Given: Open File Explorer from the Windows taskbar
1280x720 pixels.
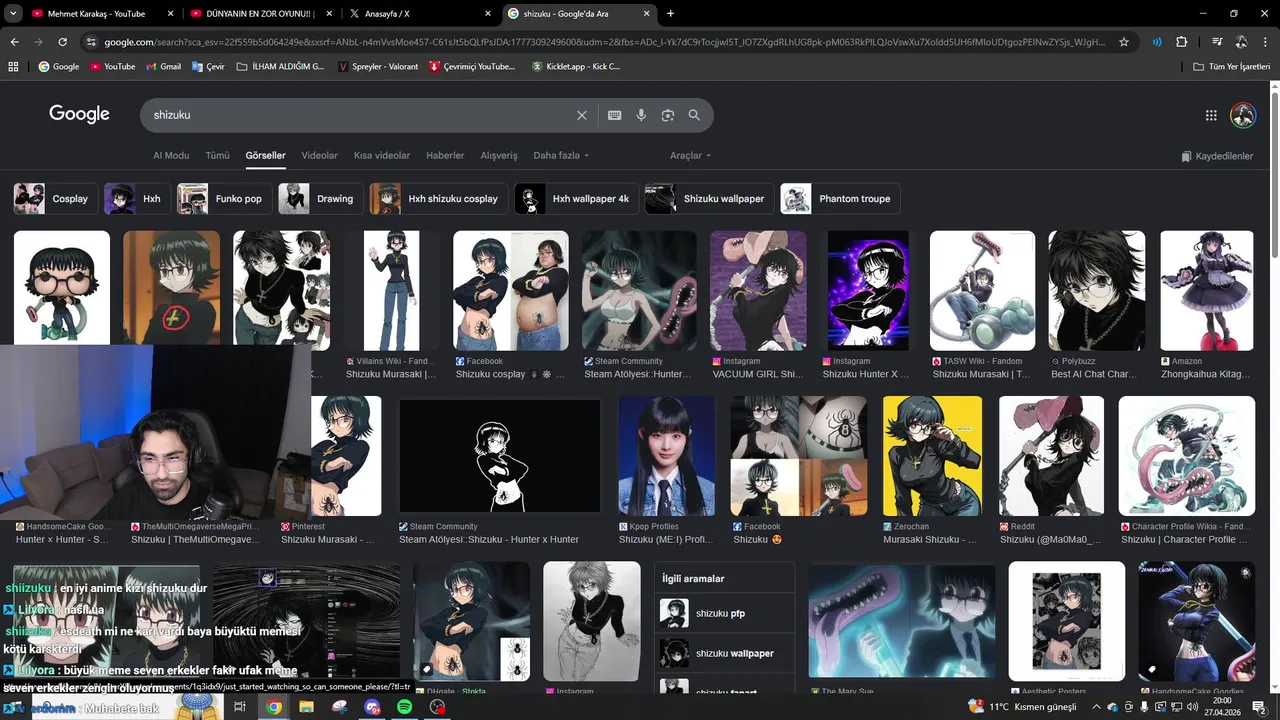Looking at the screenshot, I should (x=307, y=707).
